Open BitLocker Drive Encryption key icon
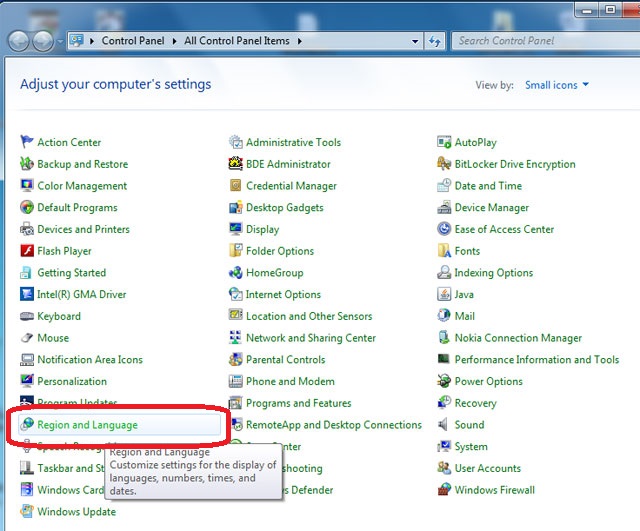Image resolution: width=640 pixels, height=531 pixels. tap(444, 164)
